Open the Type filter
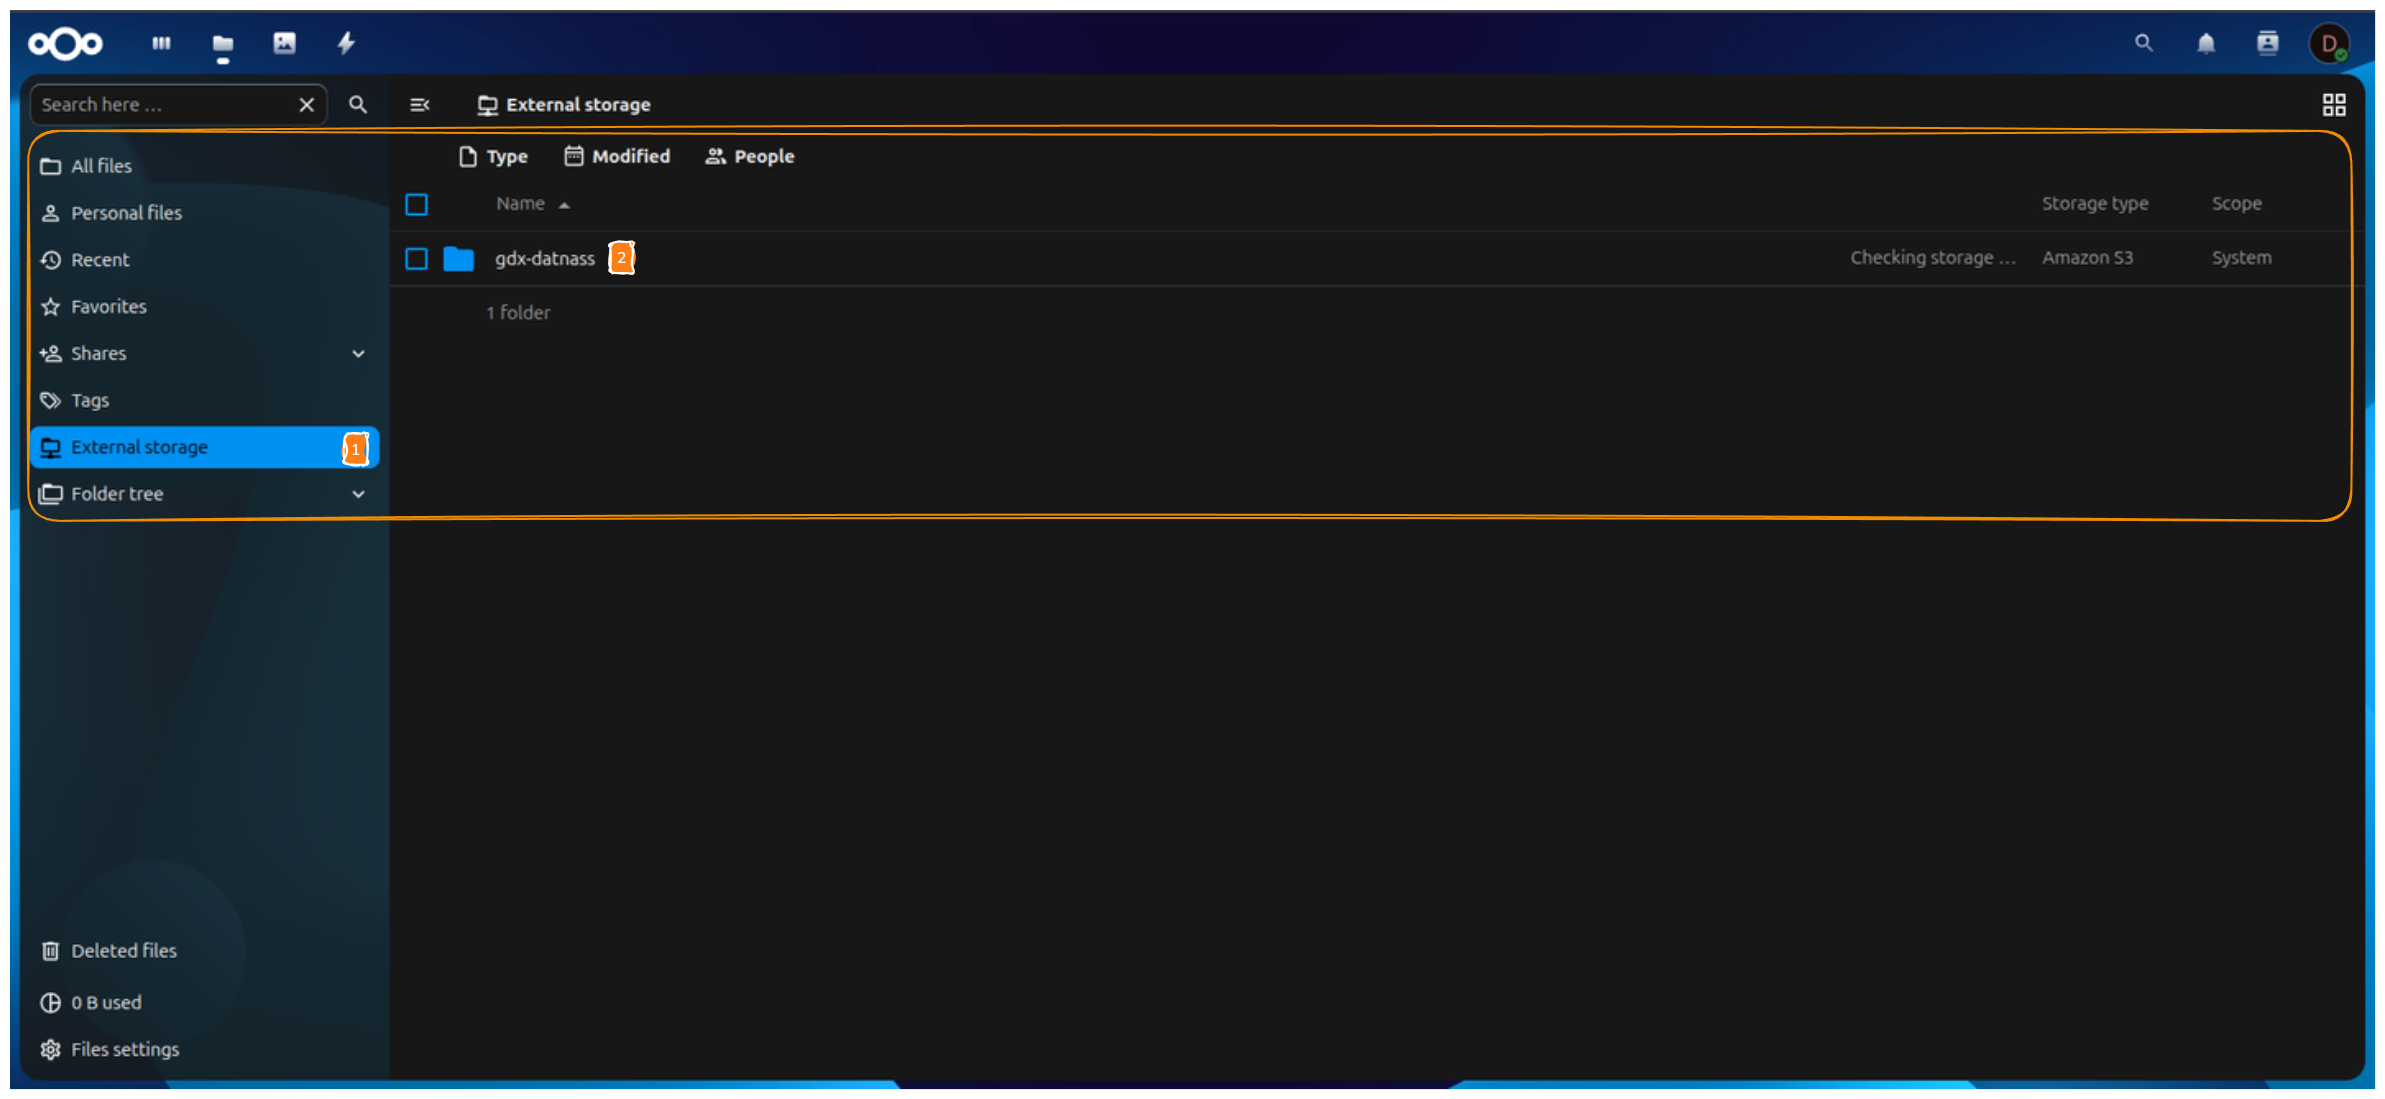2385x1099 pixels. point(494,156)
